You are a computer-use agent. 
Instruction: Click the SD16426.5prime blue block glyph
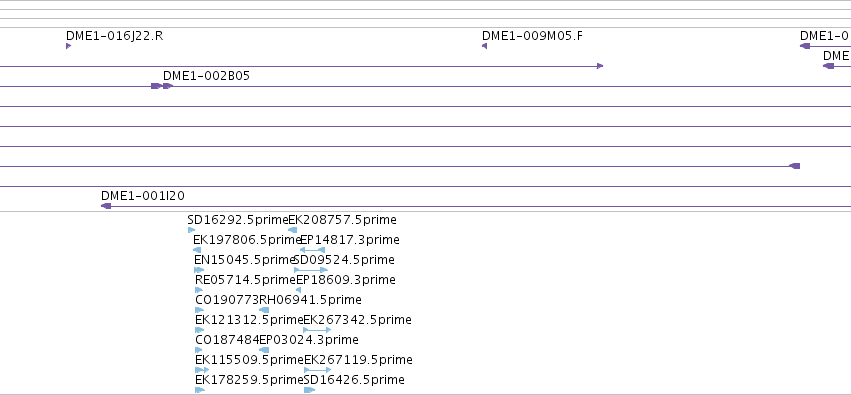[x=309, y=390]
